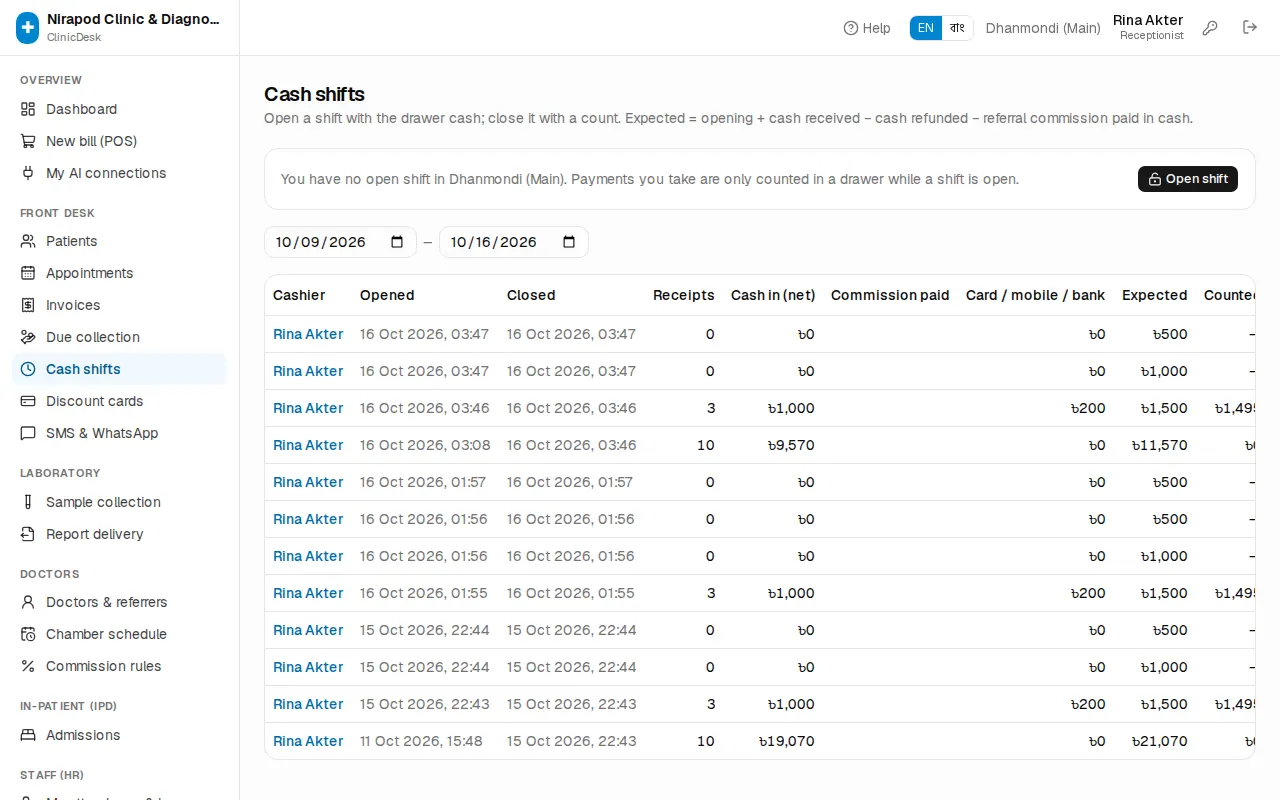Click the Commission rules percent icon

pyautogui.click(x=28, y=666)
